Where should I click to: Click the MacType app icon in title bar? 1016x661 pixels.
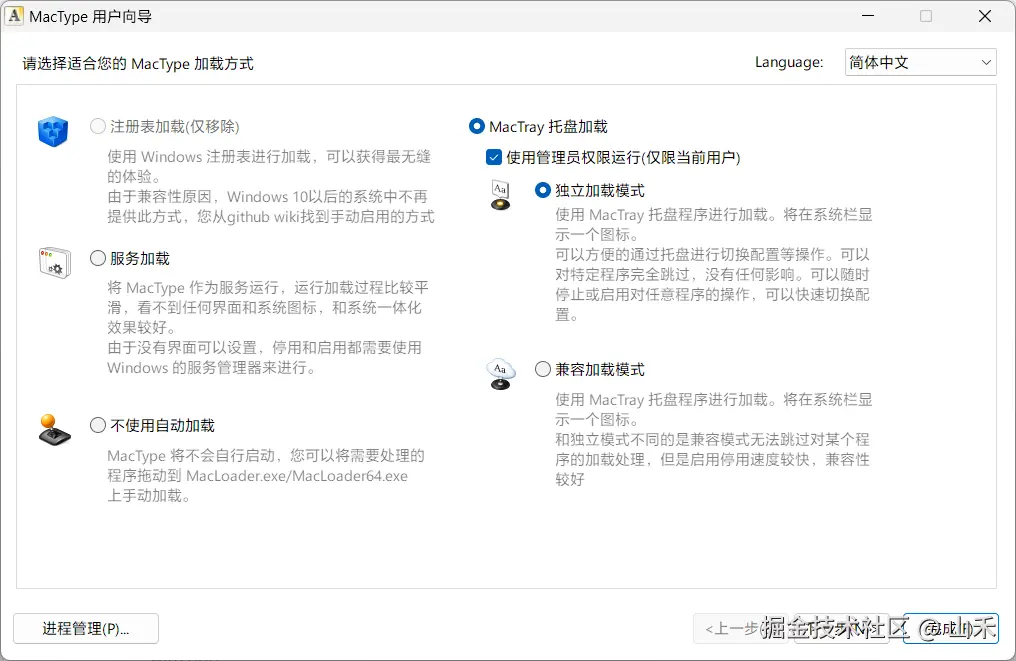coord(14,16)
